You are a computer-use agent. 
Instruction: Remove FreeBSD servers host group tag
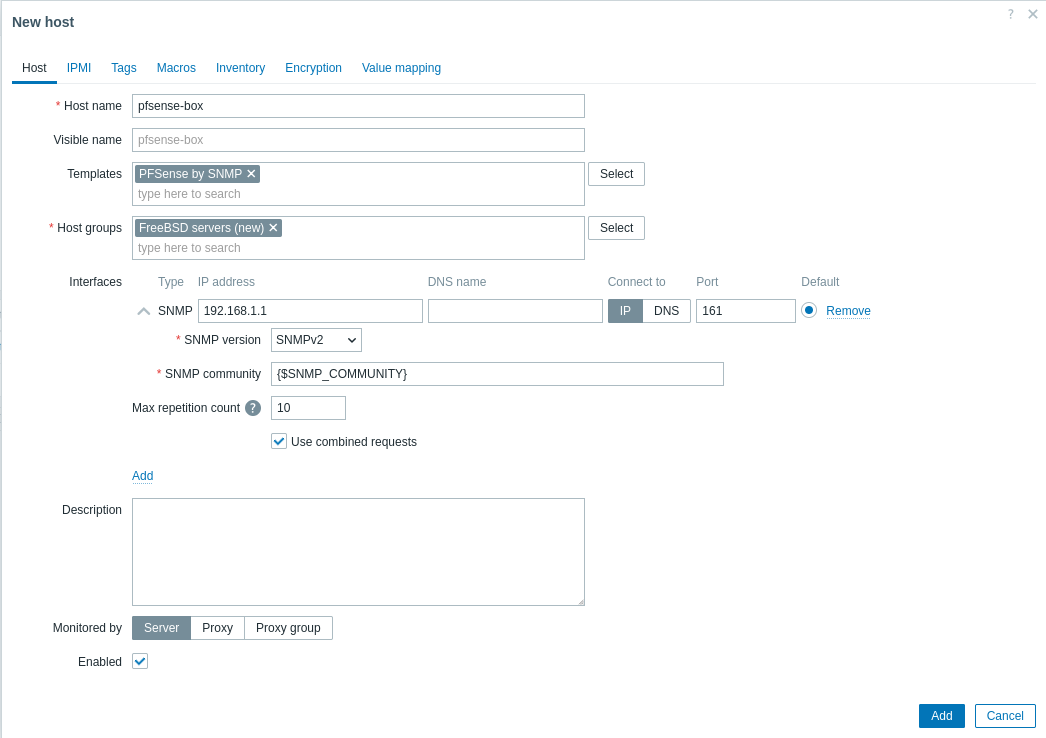point(273,228)
